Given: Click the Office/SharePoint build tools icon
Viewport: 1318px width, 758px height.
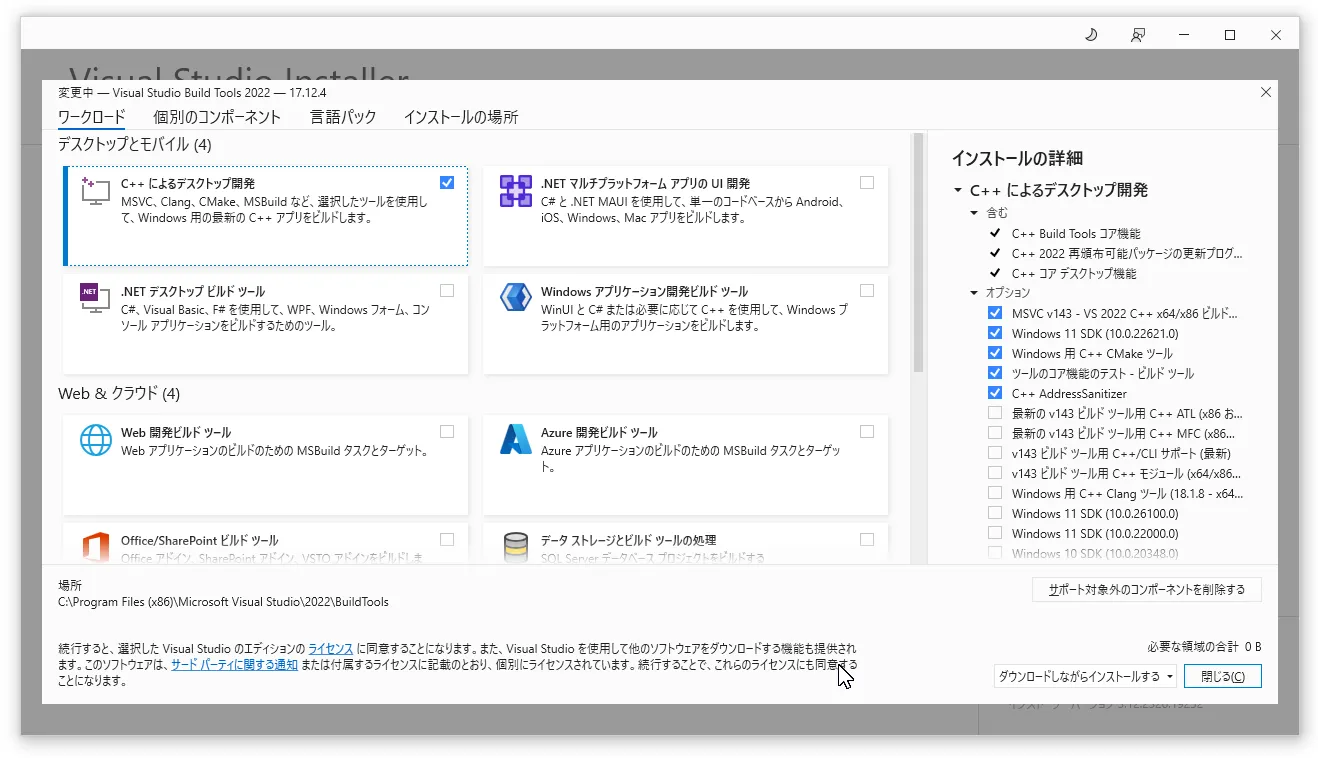Looking at the screenshot, I should coord(95,547).
